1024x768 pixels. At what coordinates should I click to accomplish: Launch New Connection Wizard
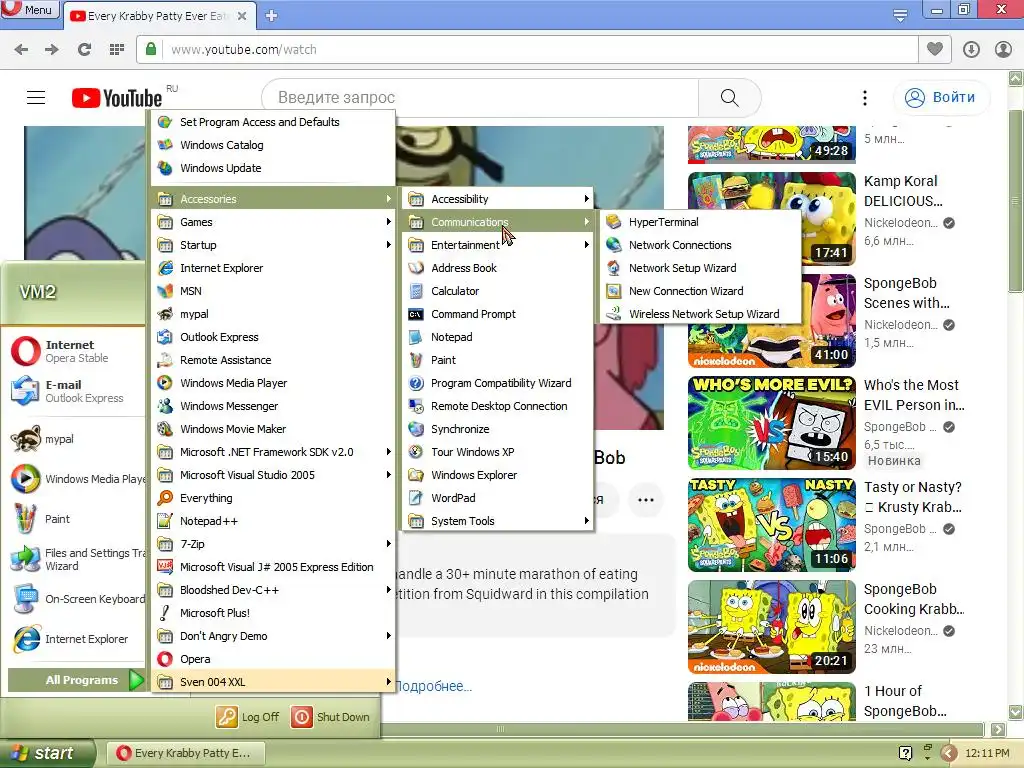(x=700, y=291)
